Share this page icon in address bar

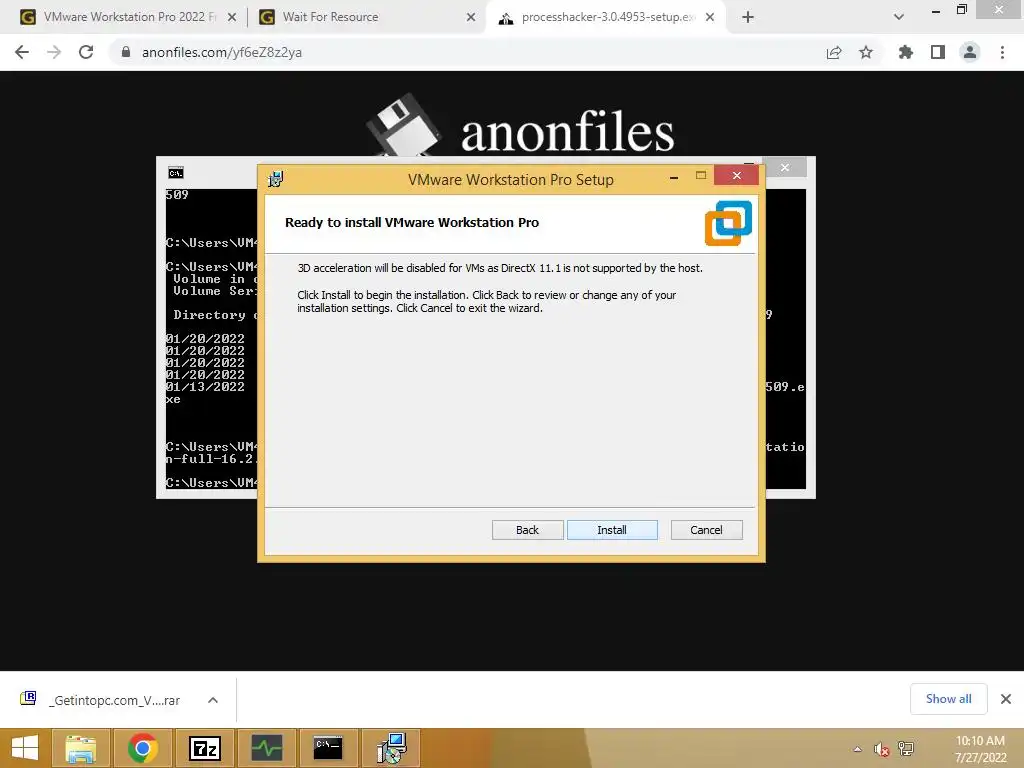tap(834, 52)
